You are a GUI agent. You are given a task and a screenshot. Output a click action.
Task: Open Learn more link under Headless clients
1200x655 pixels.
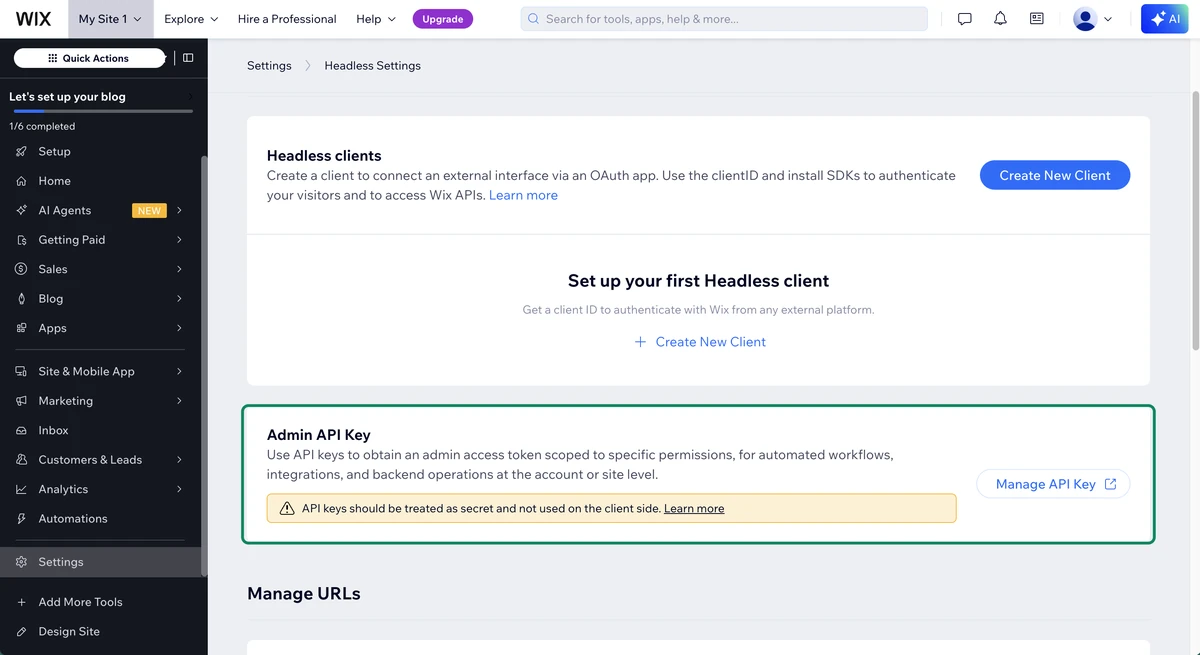click(x=523, y=195)
